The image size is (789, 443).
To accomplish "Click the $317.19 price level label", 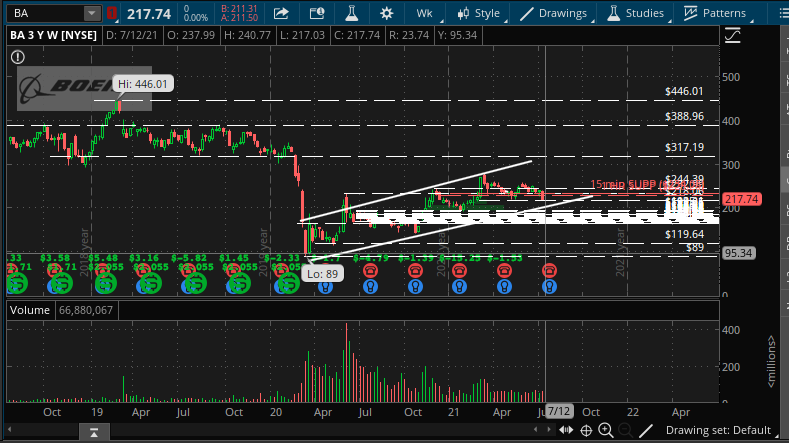I will point(684,147).
